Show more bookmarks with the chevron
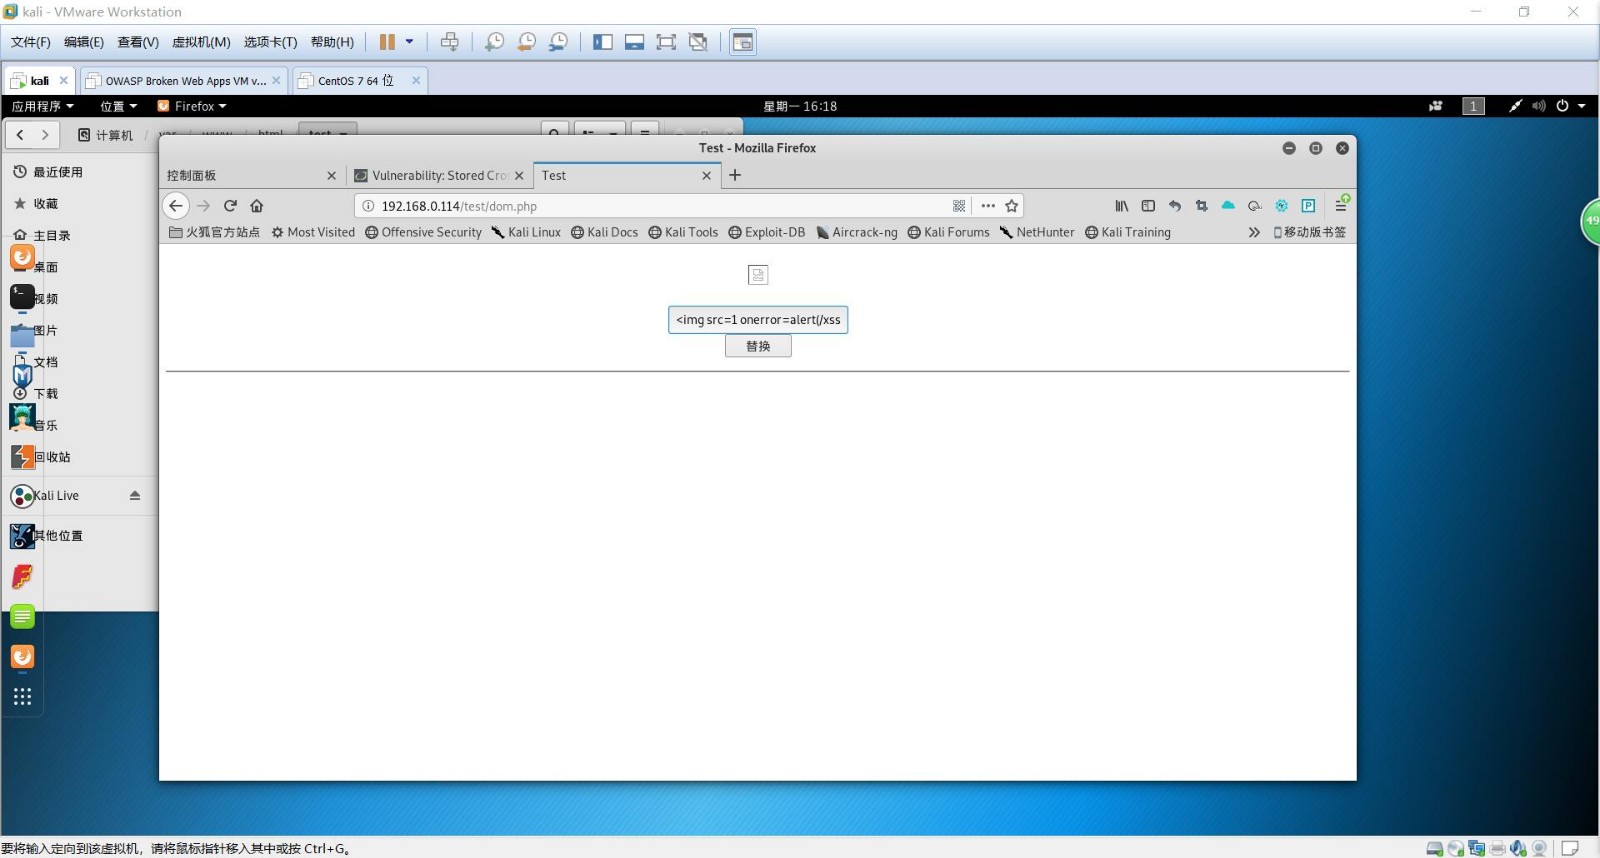The height and width of the screenshot is (858, 1600). point(1254,232)
